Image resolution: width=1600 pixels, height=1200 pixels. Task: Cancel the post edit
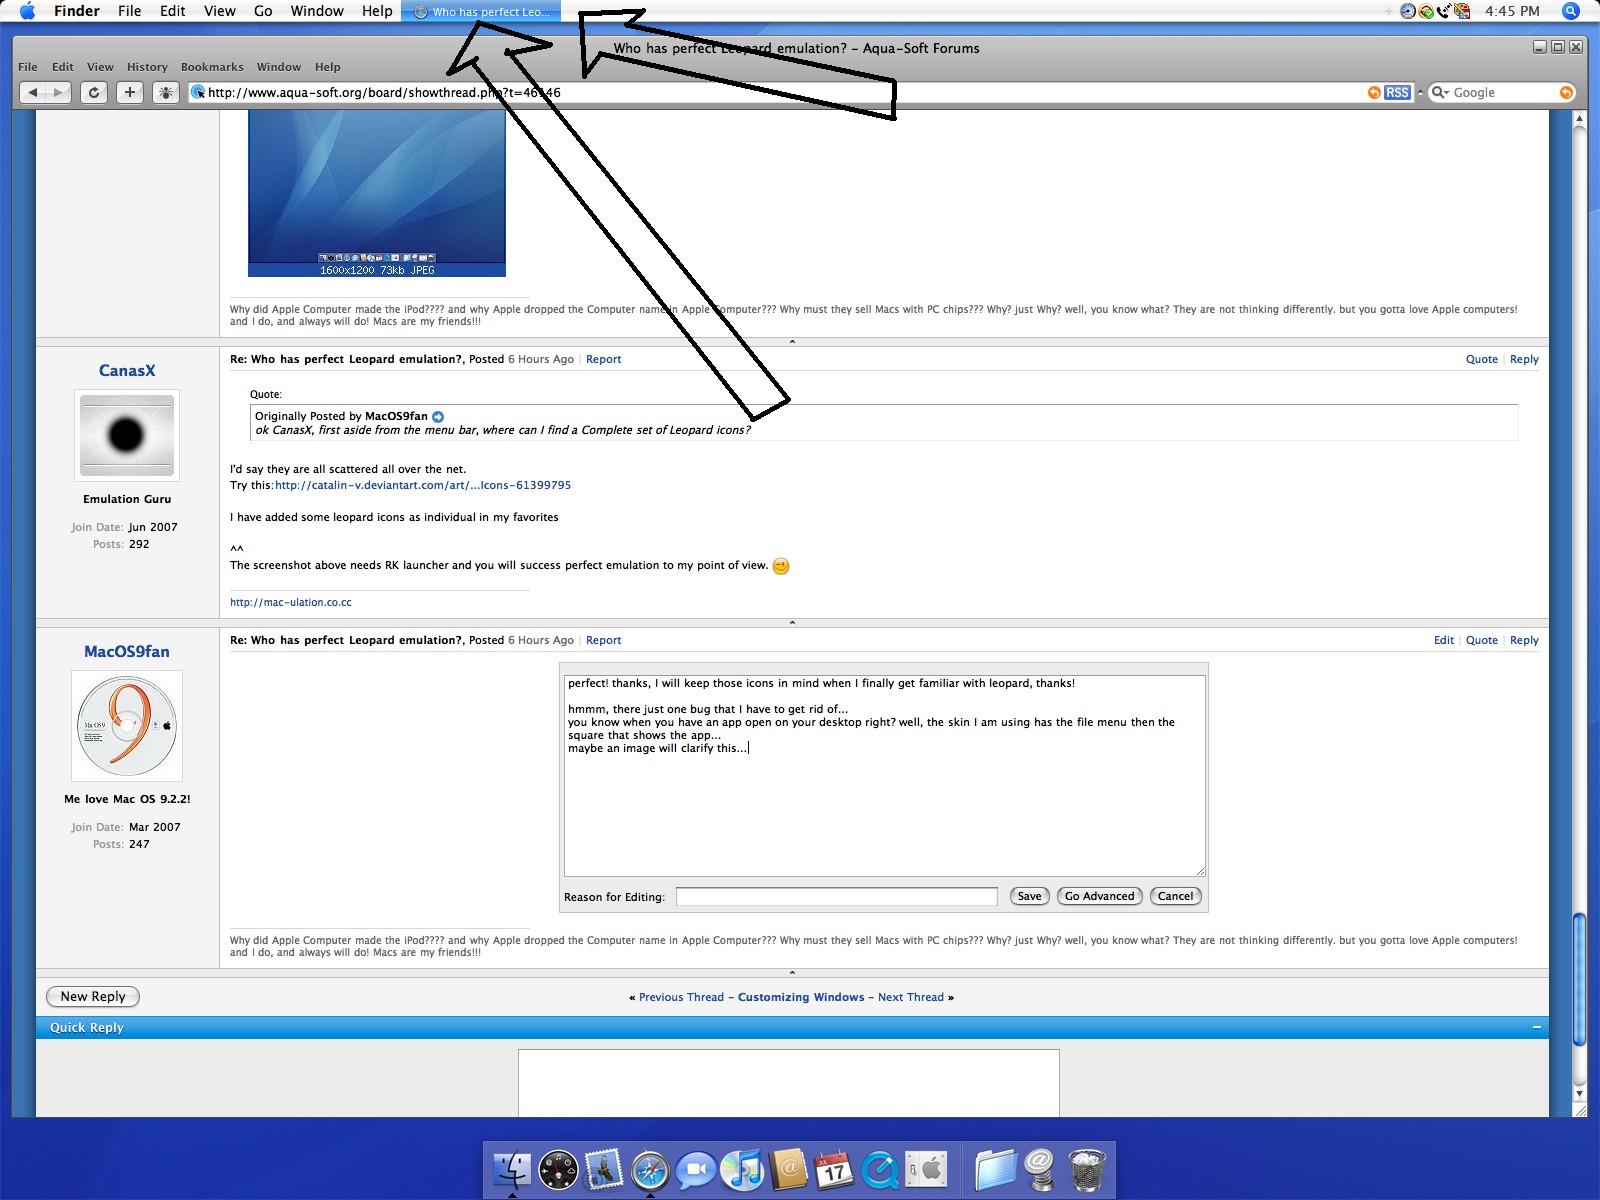[1175, 896]
